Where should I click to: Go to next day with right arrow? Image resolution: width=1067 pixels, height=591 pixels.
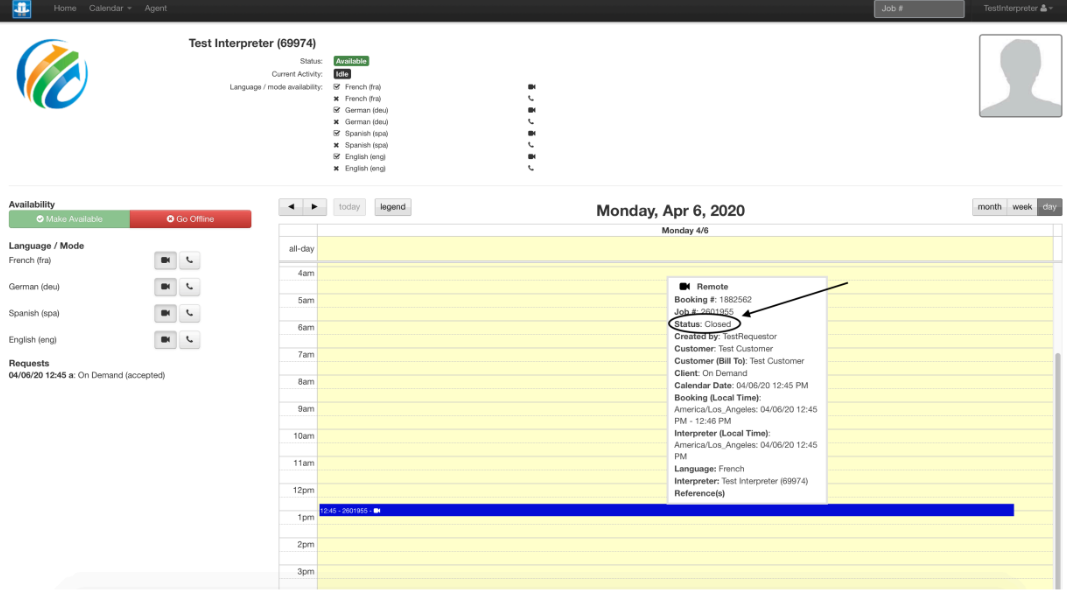coord(314,207)
